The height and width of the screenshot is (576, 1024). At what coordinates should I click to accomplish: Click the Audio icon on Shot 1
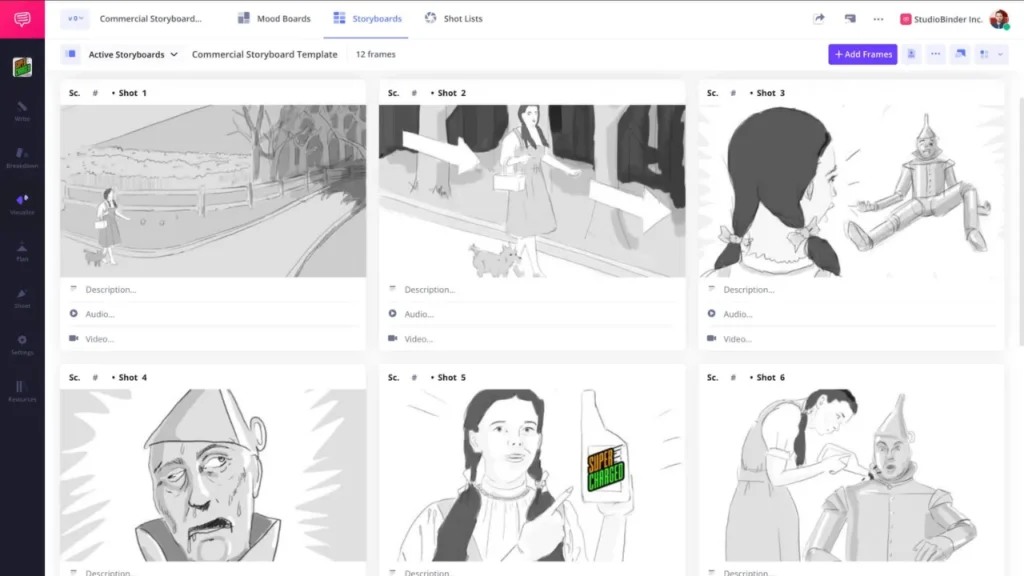[x=74, y=314]
